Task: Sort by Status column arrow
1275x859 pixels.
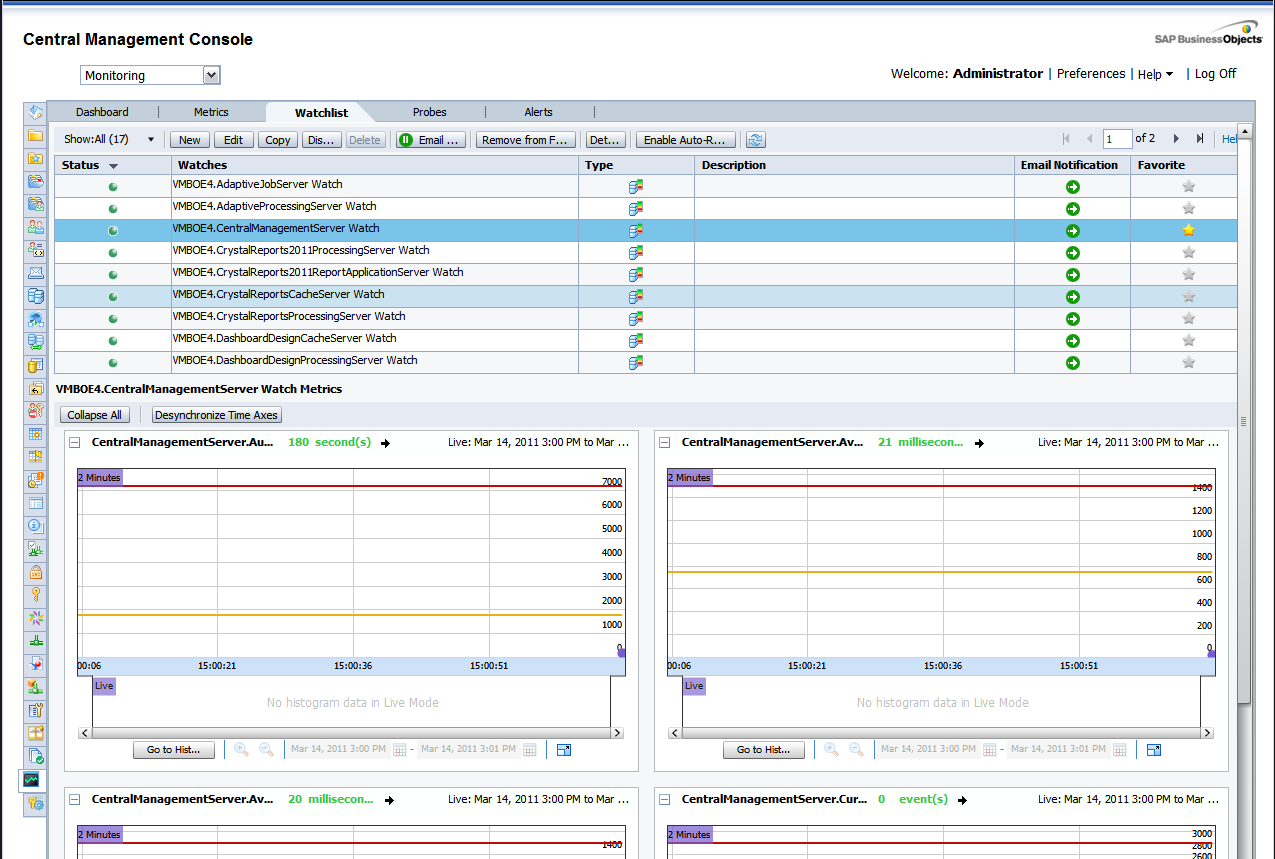Action: tap(113, 166)
